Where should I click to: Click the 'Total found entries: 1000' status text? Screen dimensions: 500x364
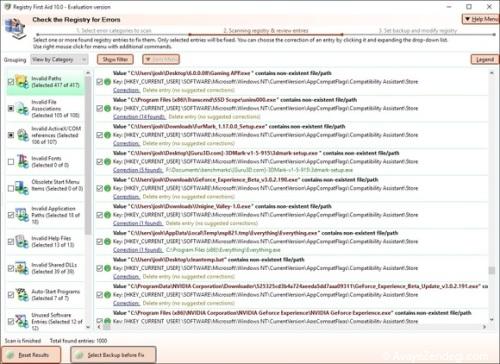(78, 341)
